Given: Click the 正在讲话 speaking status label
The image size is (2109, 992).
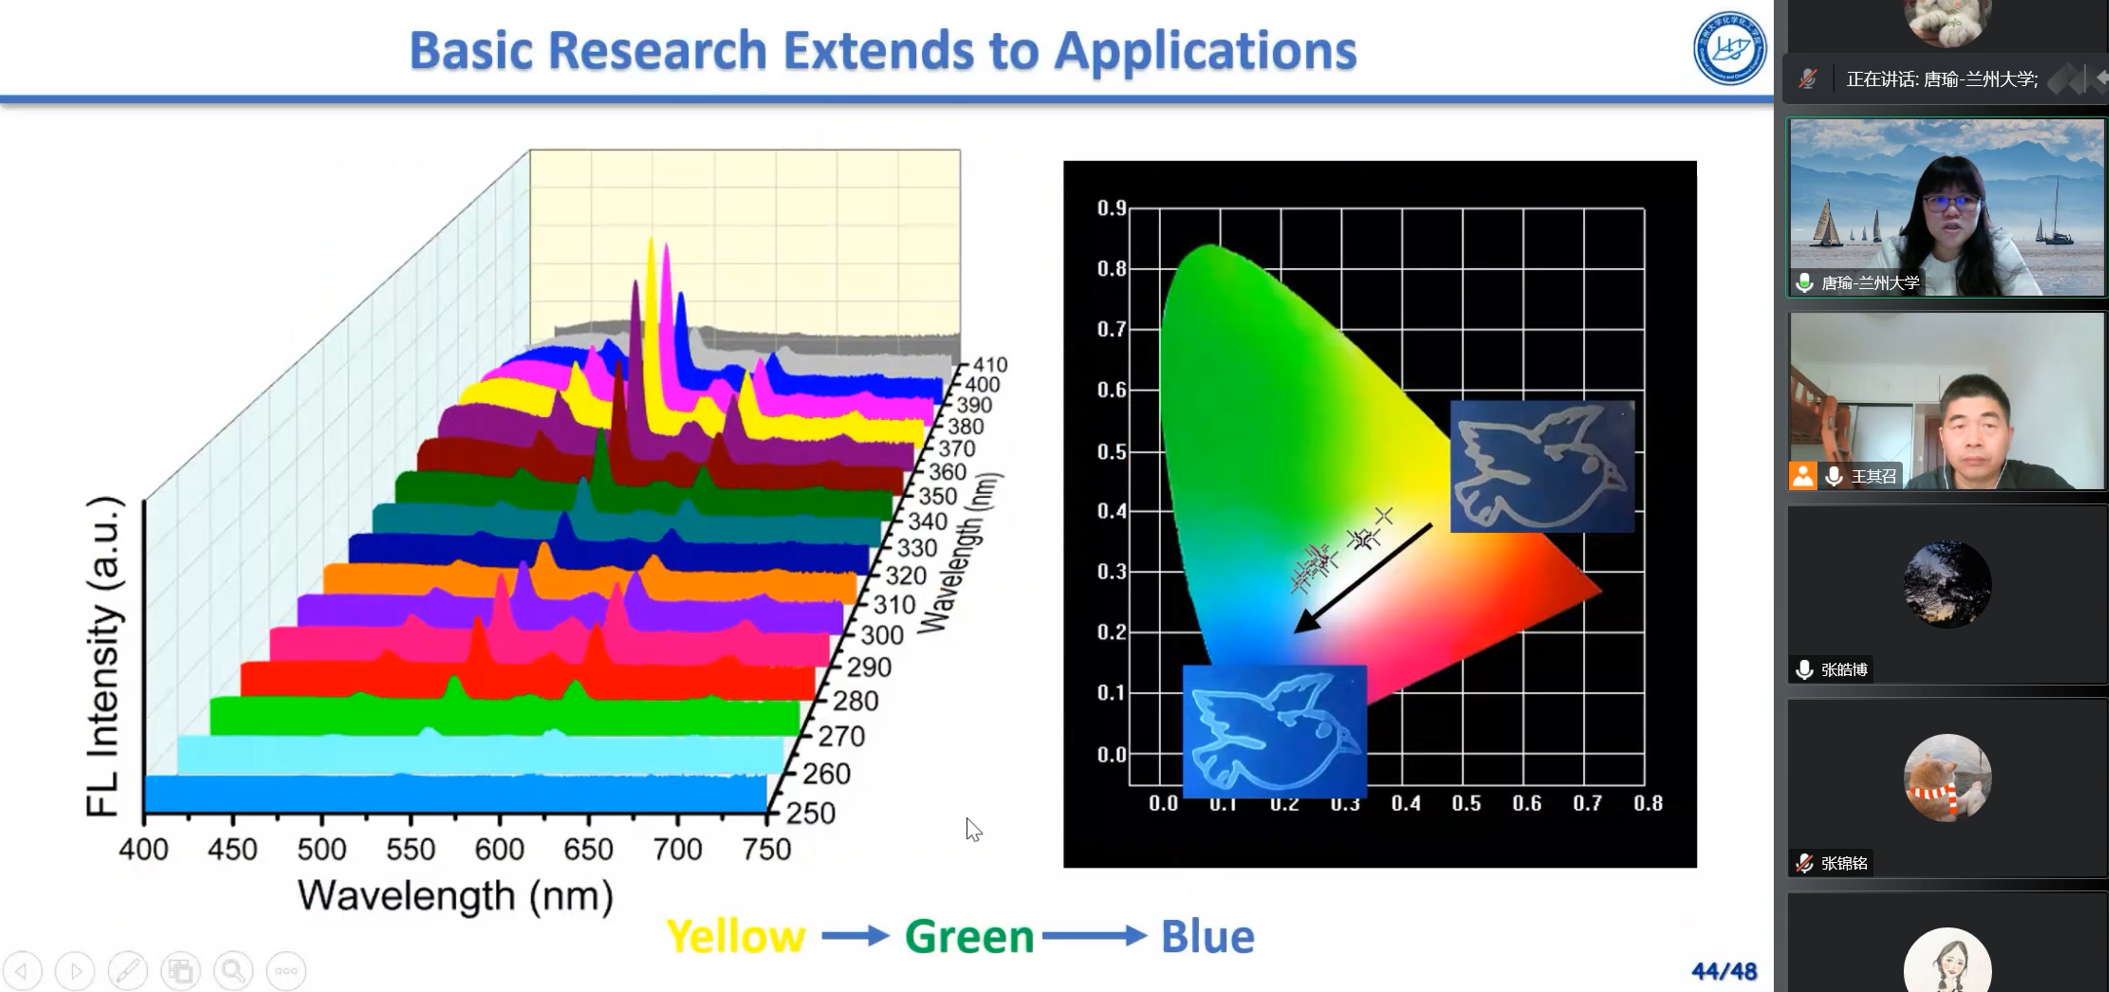Looking at the screenshot, I should coord(1941,79).
